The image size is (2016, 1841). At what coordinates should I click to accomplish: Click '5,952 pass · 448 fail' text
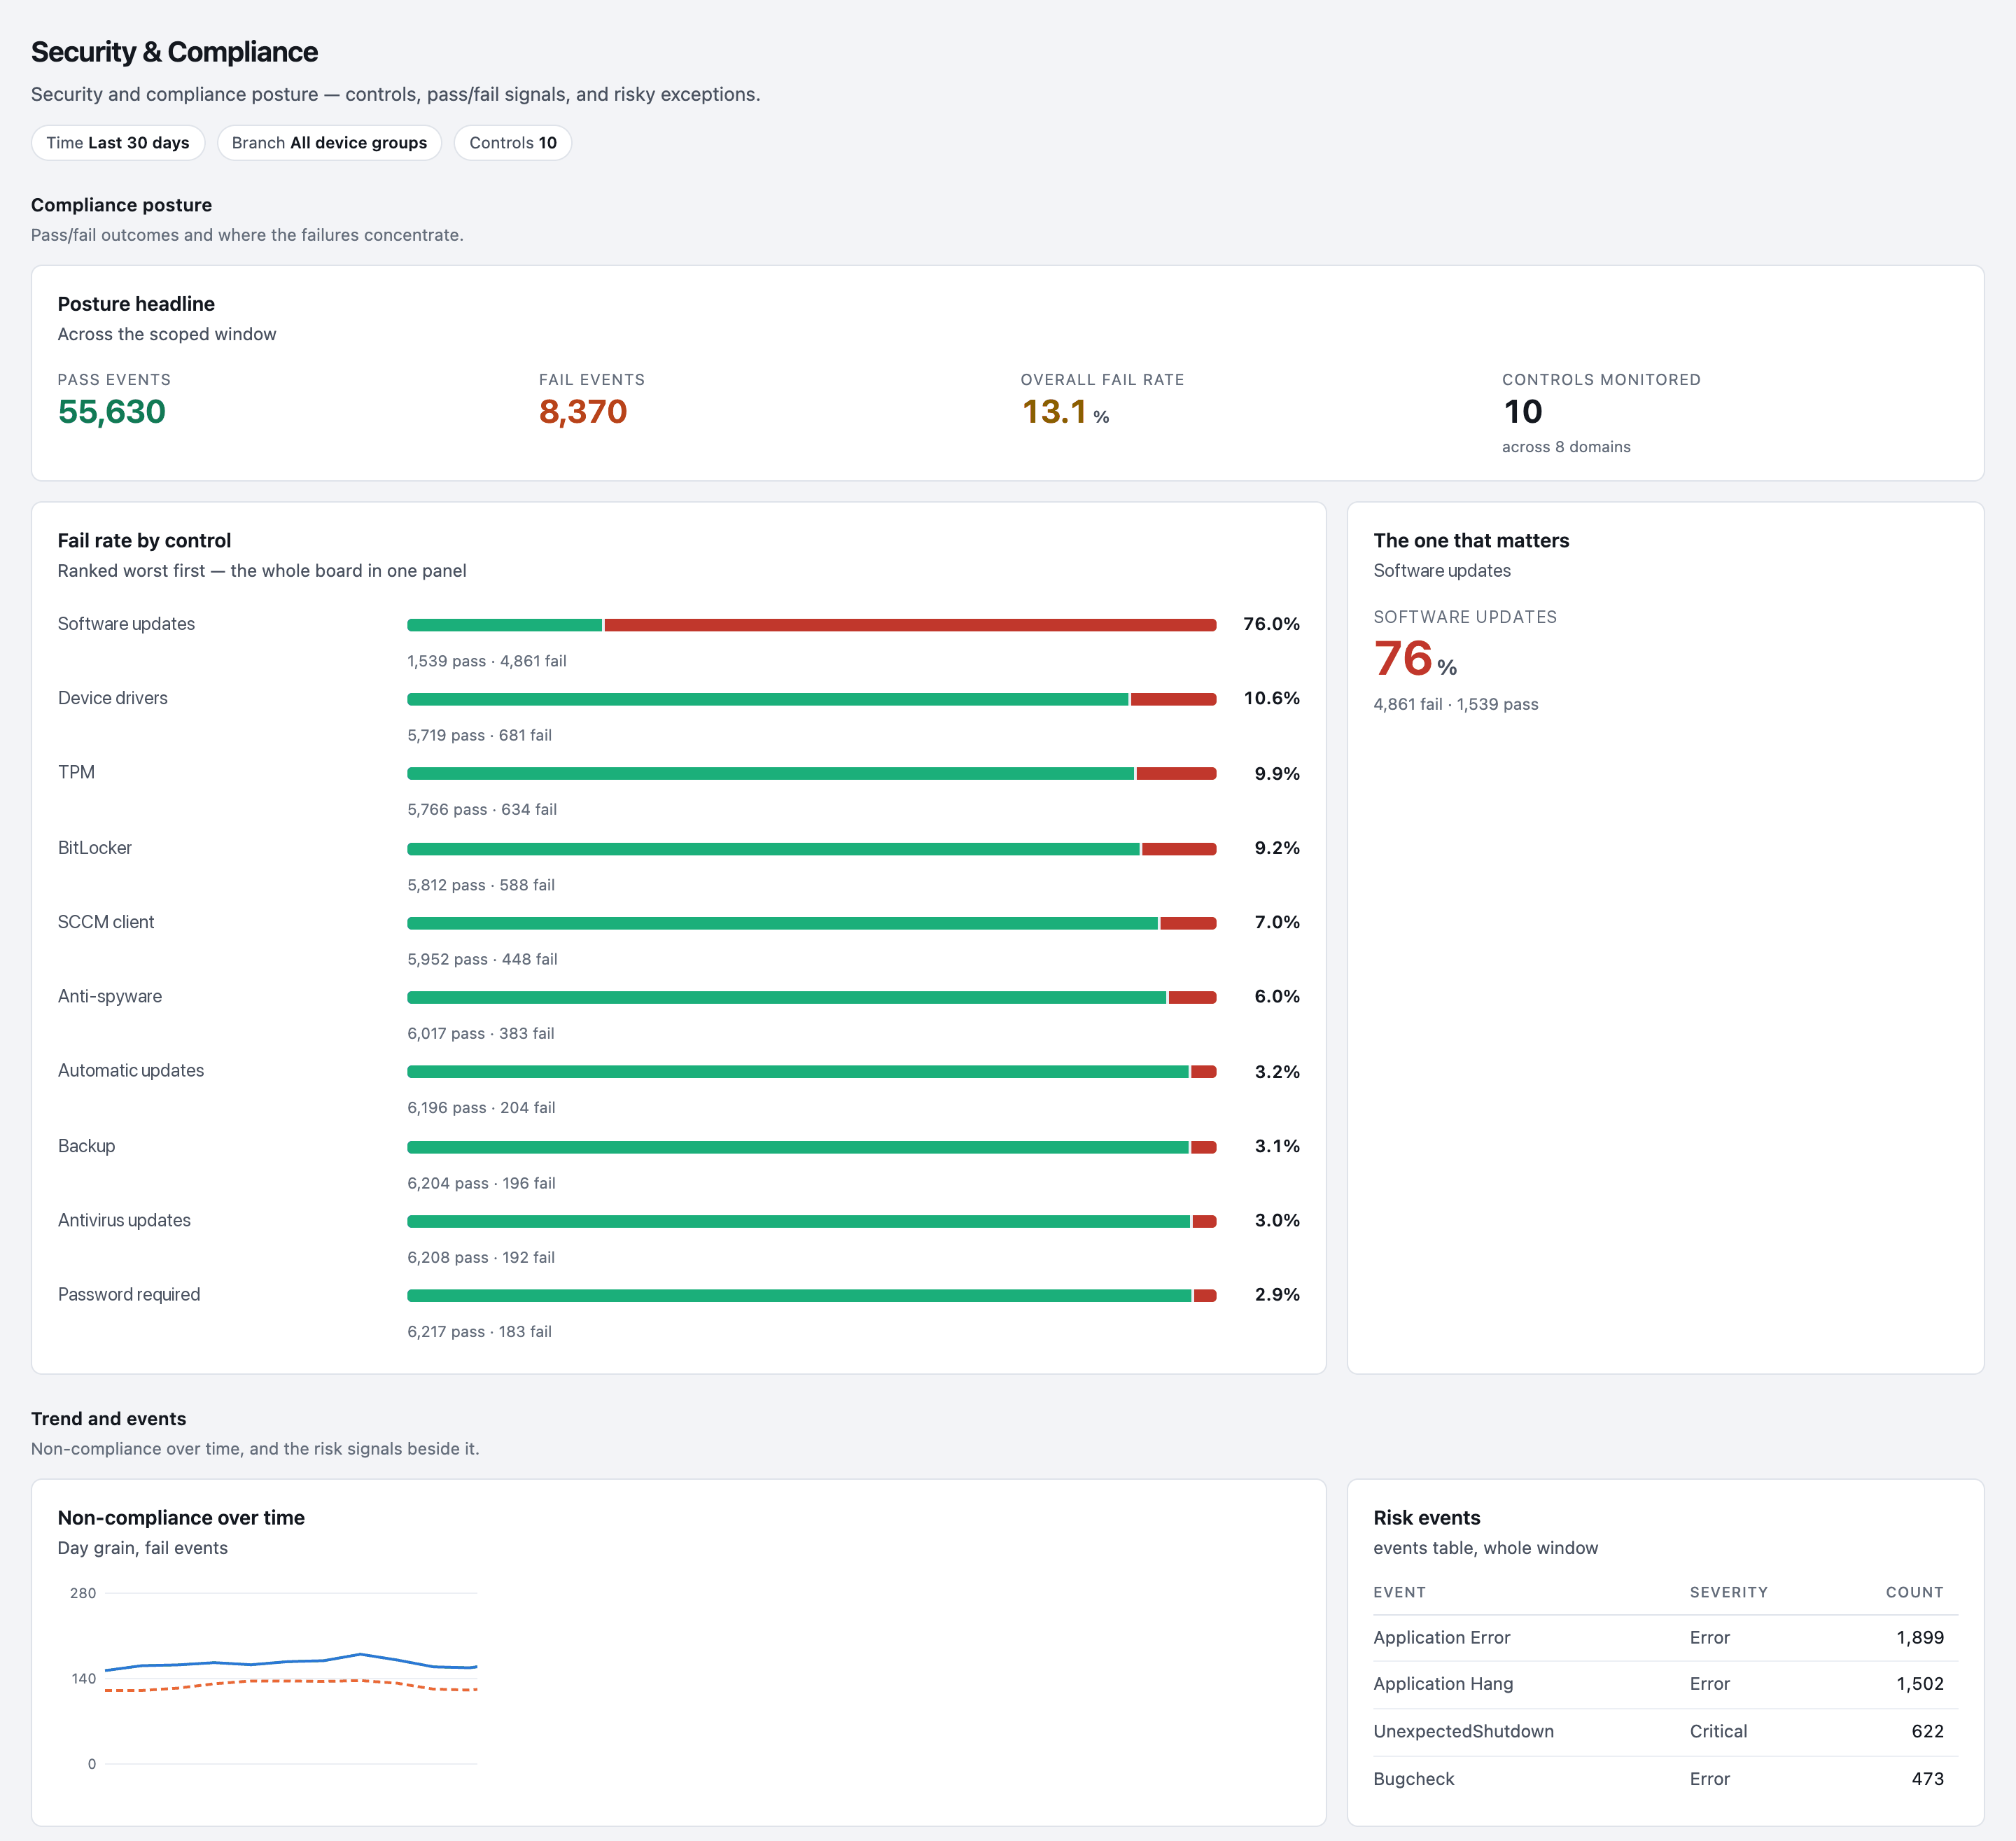pos(482,959)
